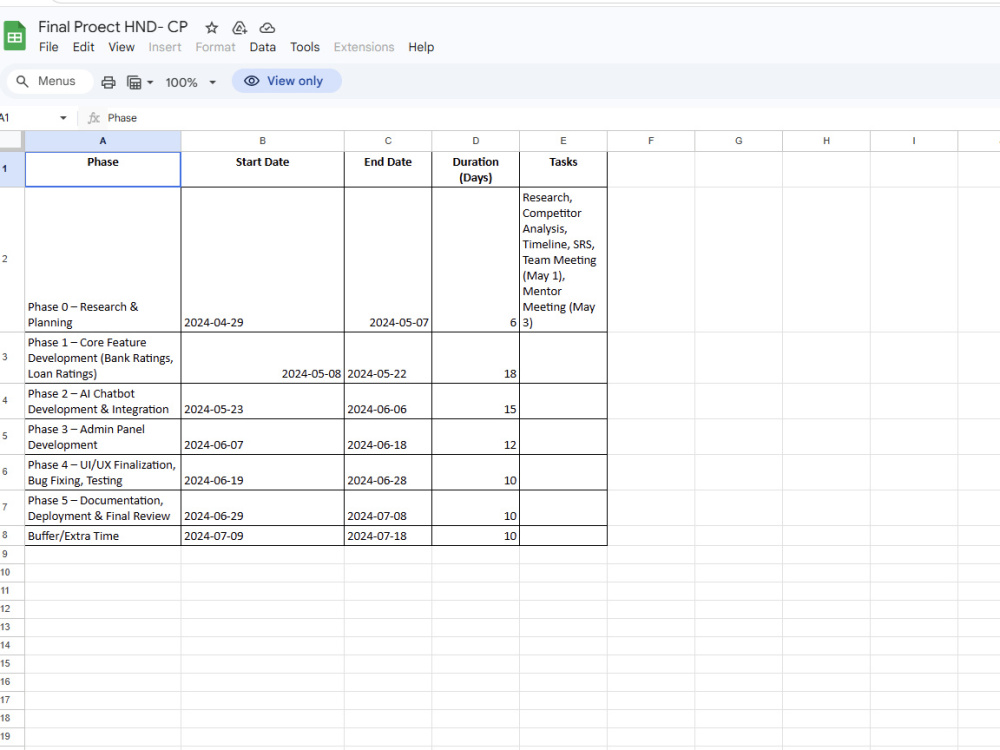
Task: Open the filter views dropdown arrow
Action: click(x=150, y=82)
